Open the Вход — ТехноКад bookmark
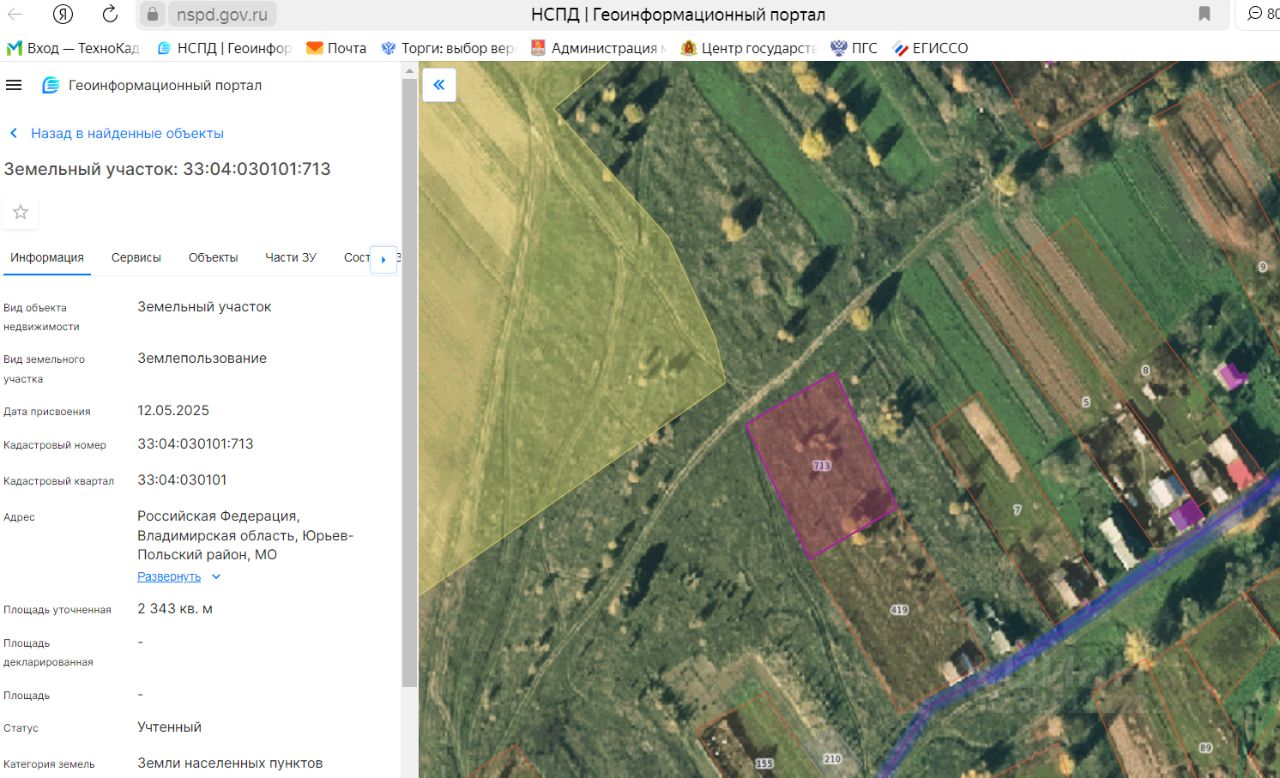The width and height of the screenshot is (1280, 778). point(73,48)
